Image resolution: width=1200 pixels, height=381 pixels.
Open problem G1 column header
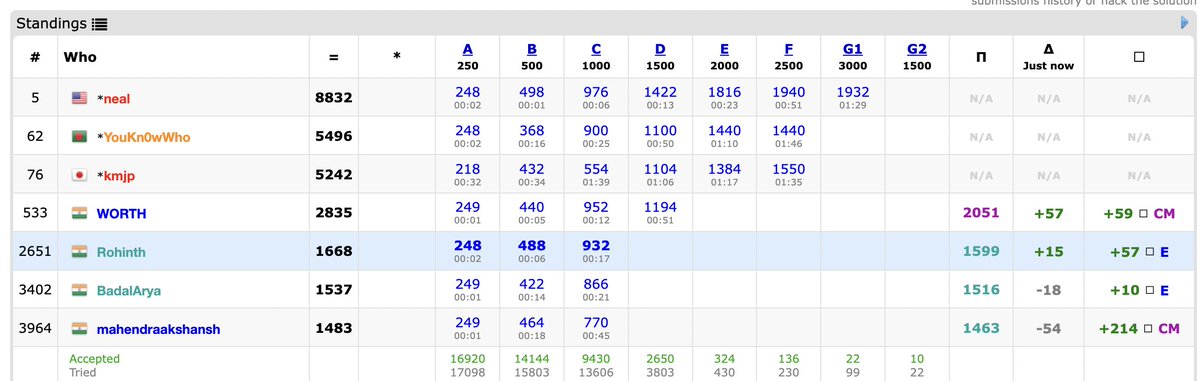852,49
